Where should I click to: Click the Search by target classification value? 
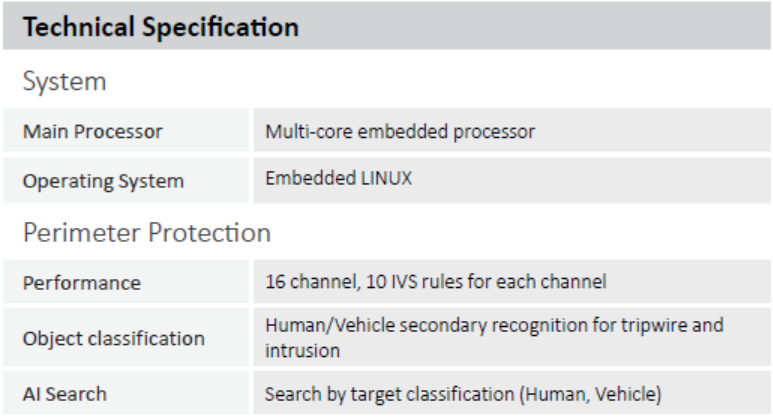tap(463, 394)
